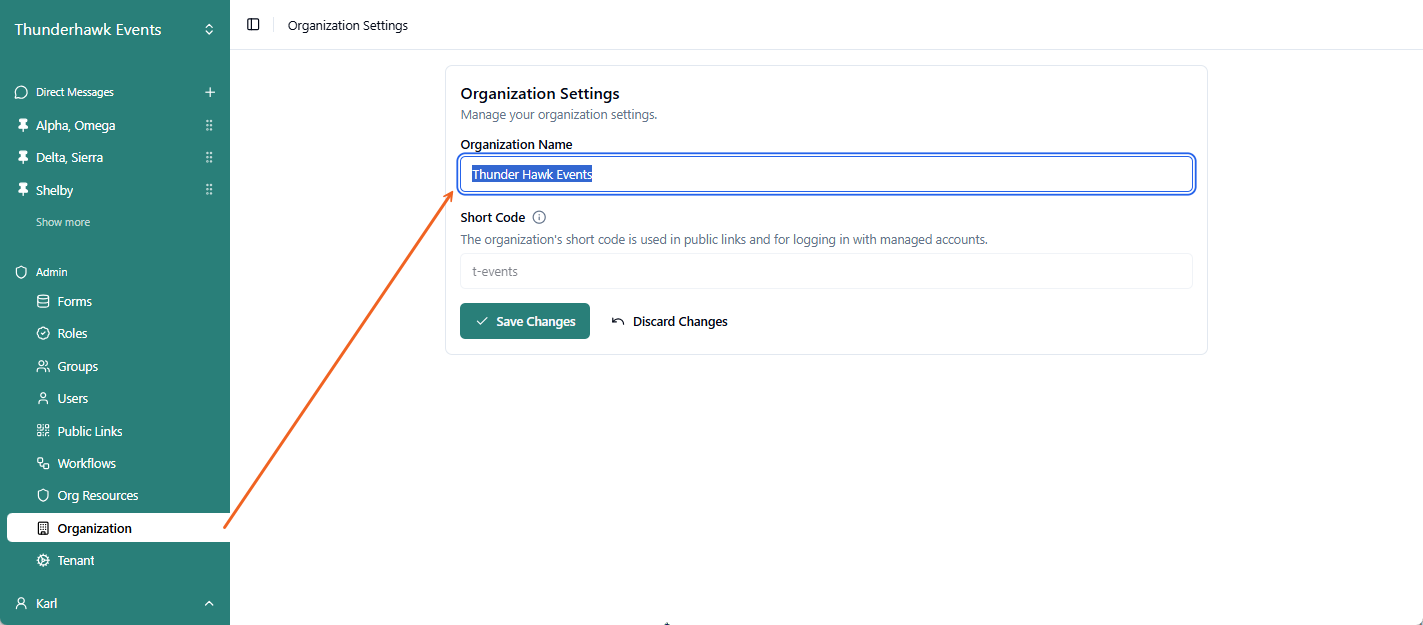Open Org Resources page
1423x625 pixels.
[97, 495]
